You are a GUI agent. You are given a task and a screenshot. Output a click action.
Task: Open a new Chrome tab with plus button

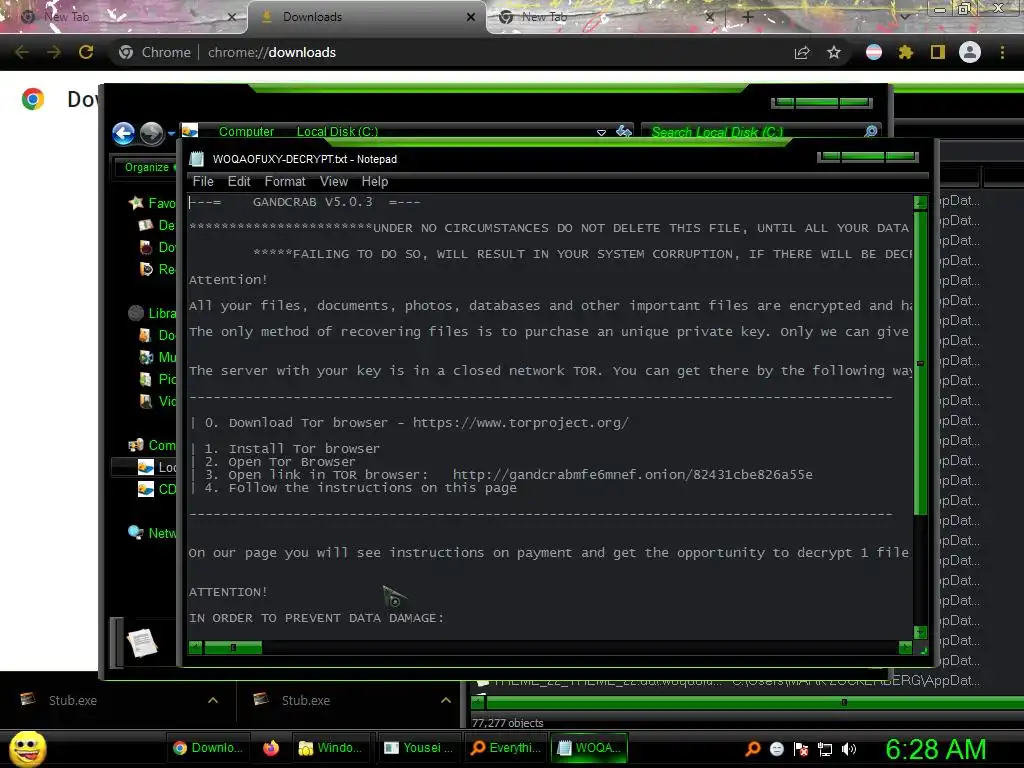tap(748, 17)
